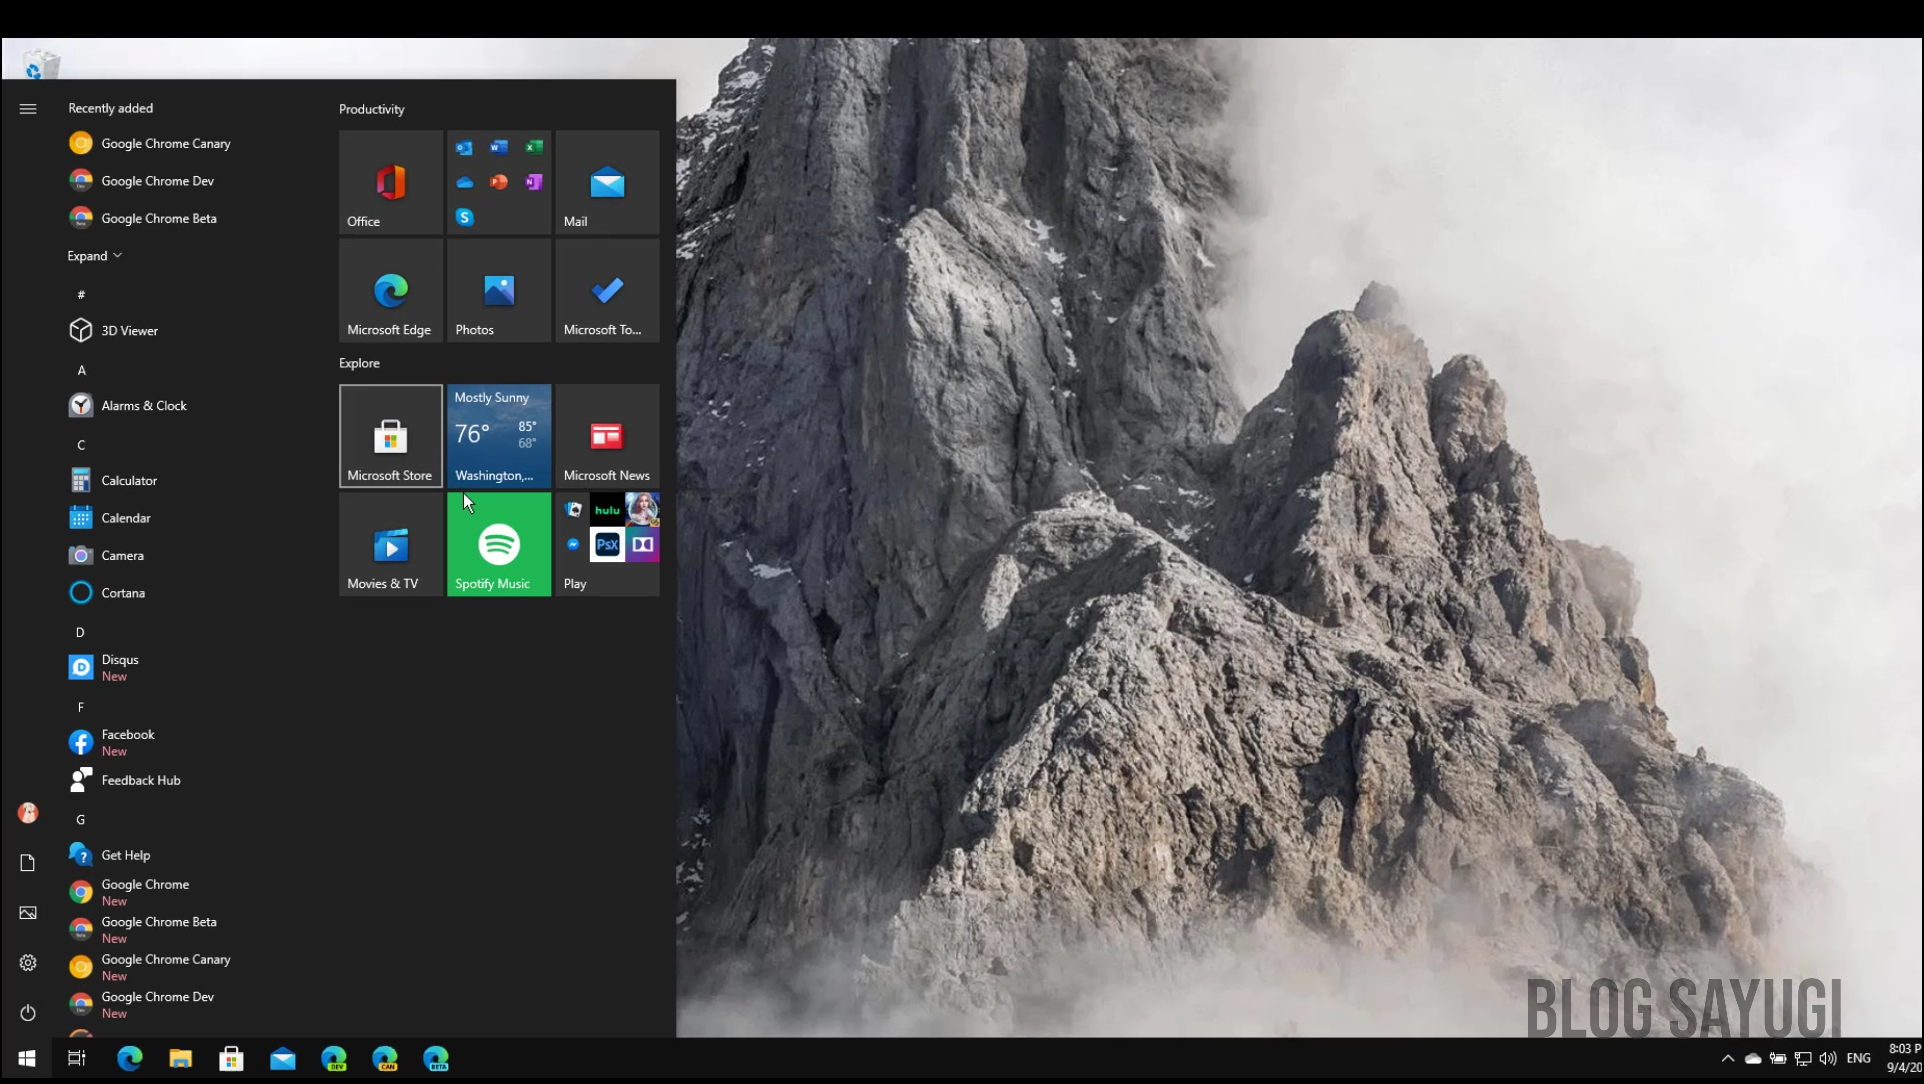This screenshot has width=1924, height=1084.
Task: Open the Mail tile
Action: pyautogui.click(x=606, y=183)
